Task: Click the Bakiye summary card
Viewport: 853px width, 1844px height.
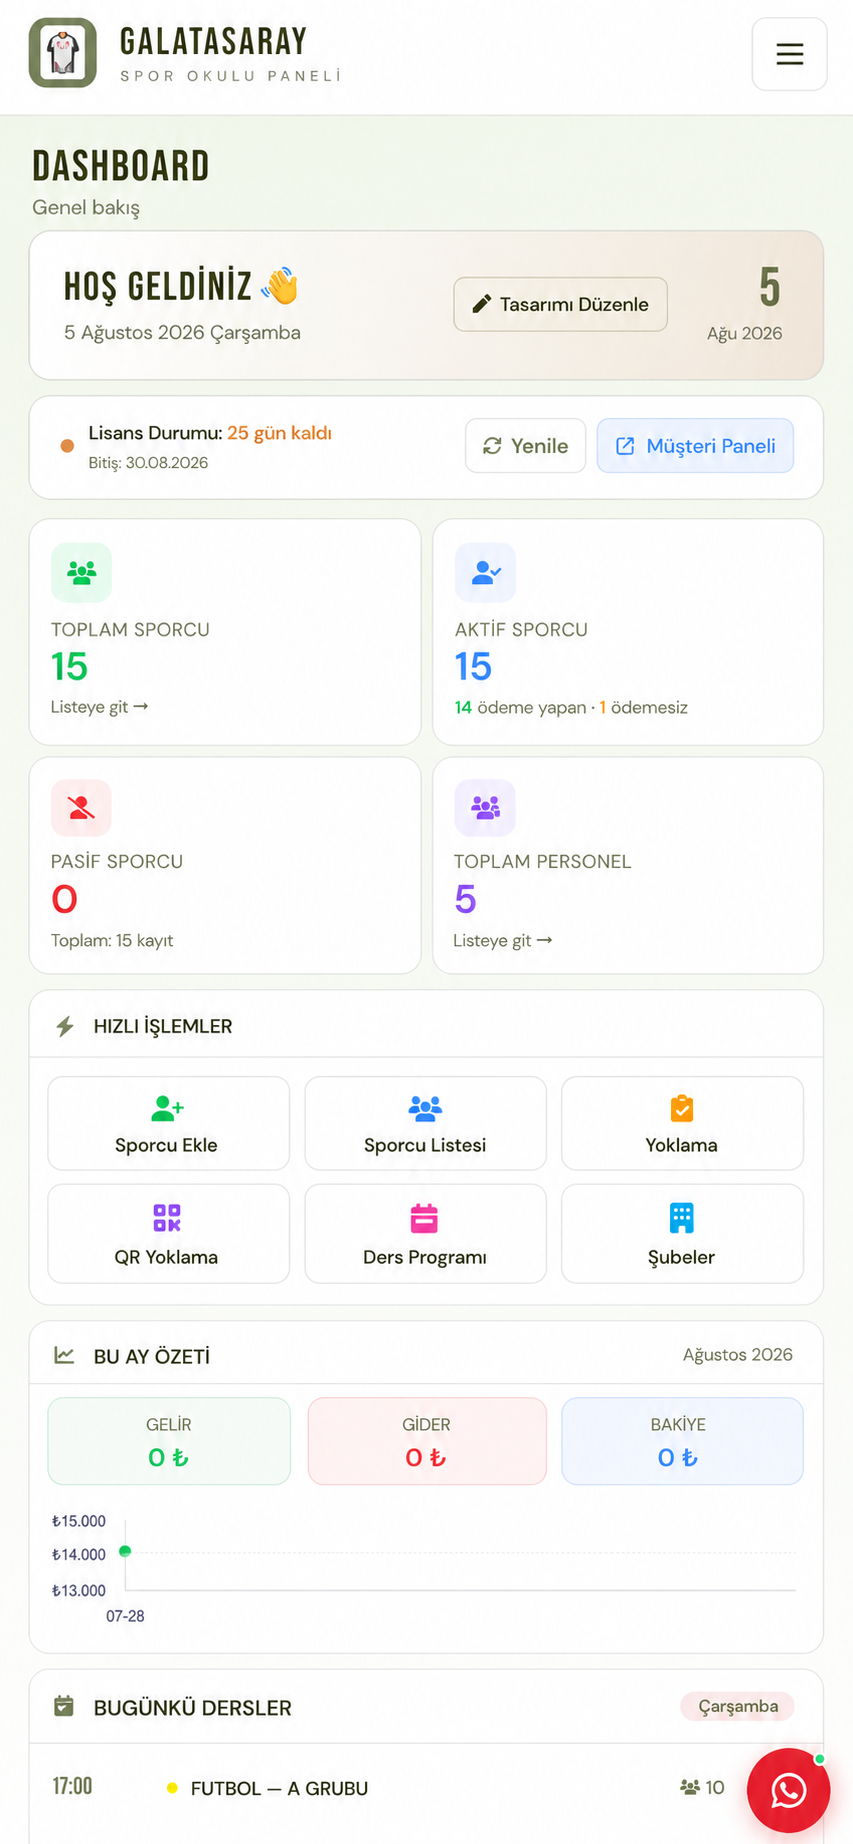Action: [682, 1441]
